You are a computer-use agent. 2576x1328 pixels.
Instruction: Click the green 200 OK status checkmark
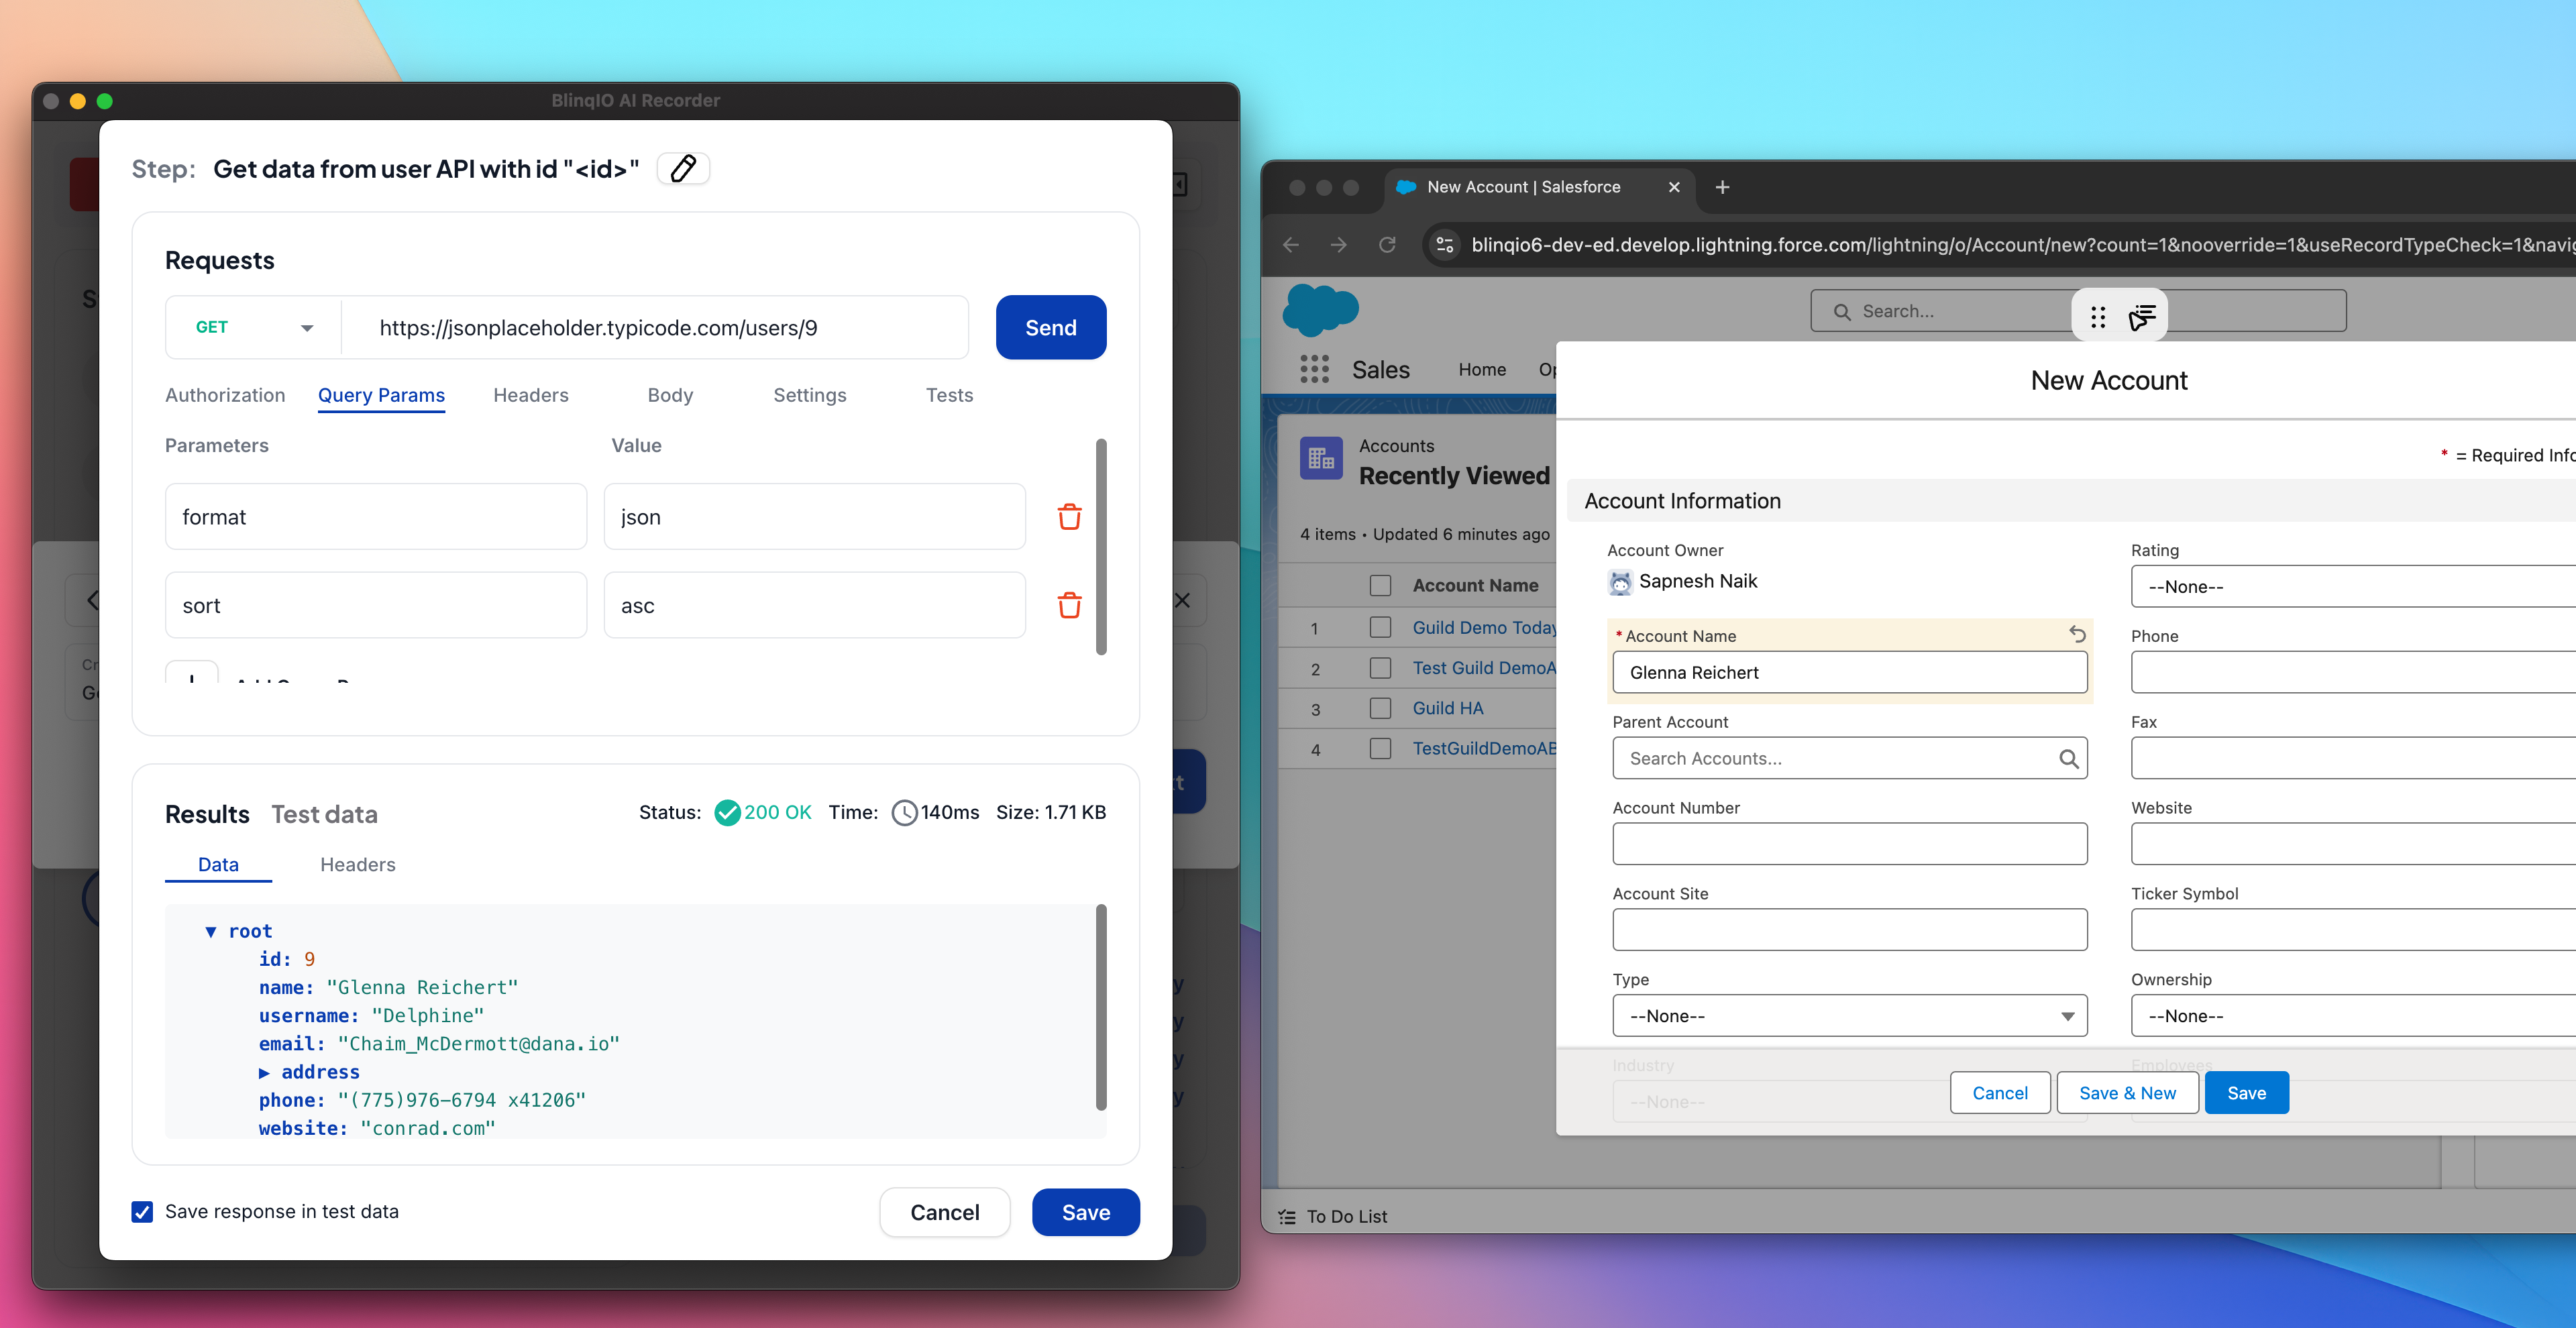coord(727,813)
